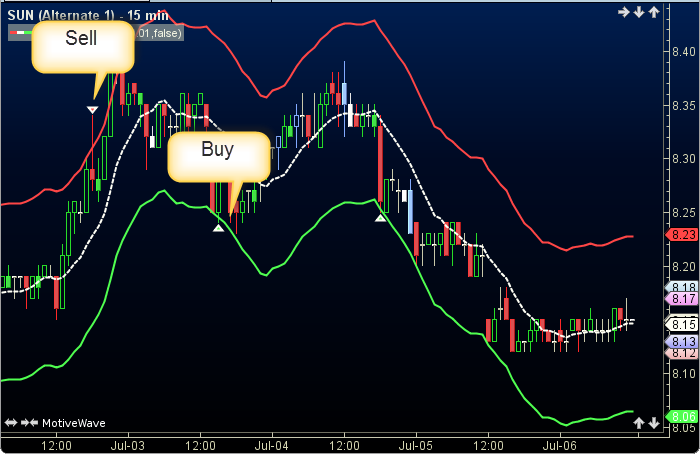Click the top-right down arrow beside the right arrow
This screenshot has width=700, height=454.
coord(639,12)
